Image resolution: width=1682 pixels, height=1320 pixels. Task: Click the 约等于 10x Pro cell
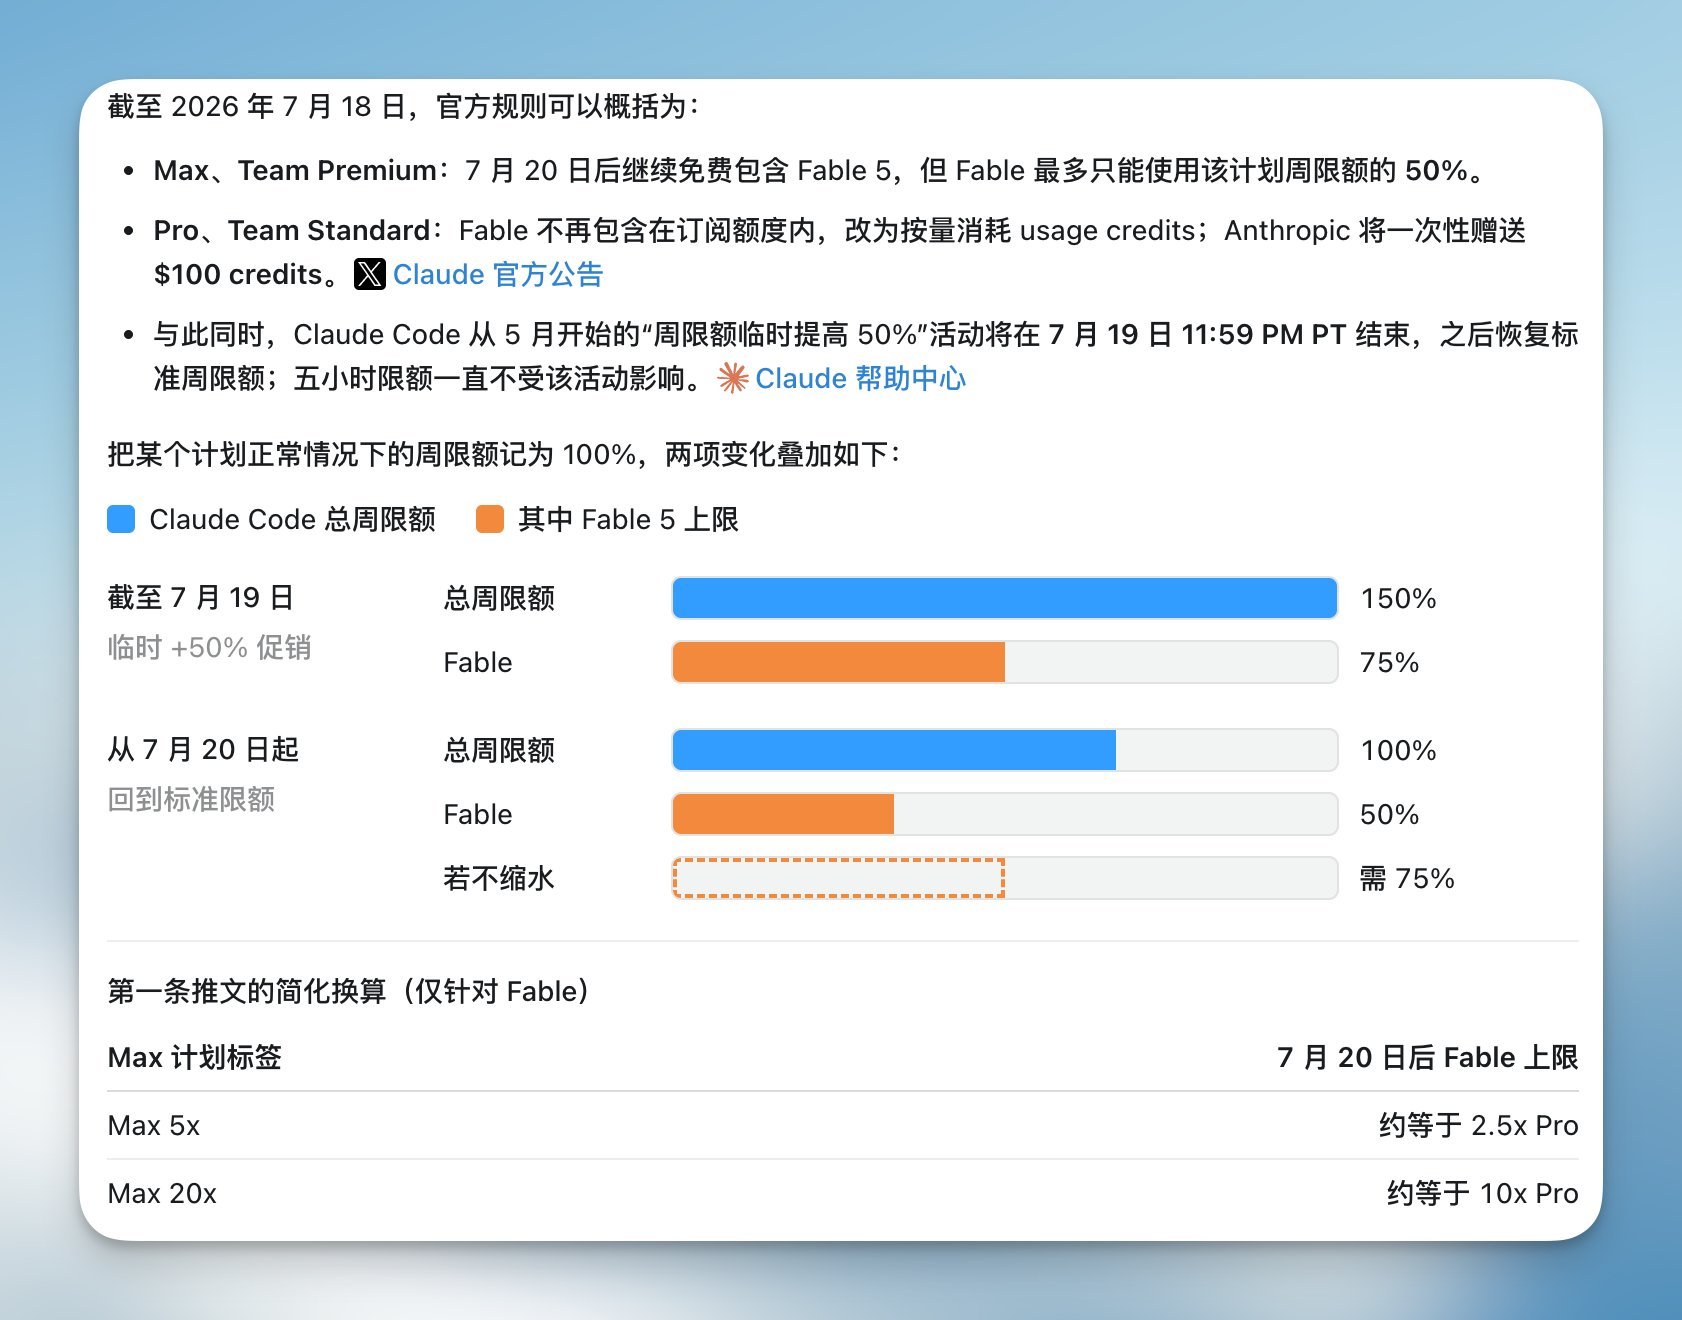(1482, 1194)
